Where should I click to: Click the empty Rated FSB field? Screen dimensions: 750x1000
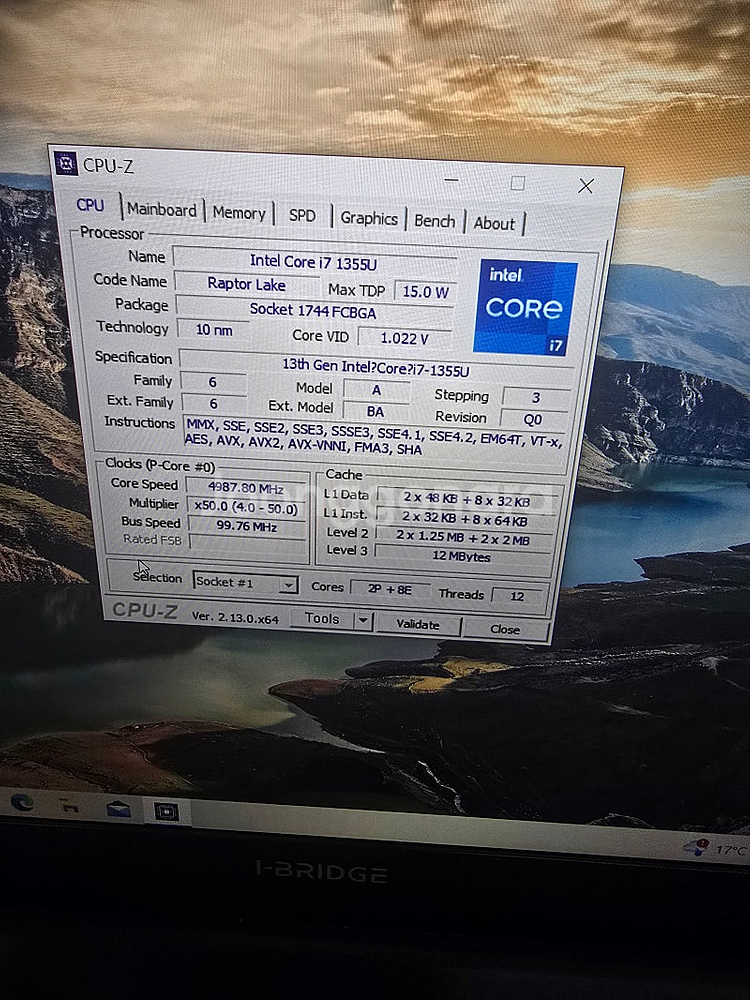coord(248,544)
